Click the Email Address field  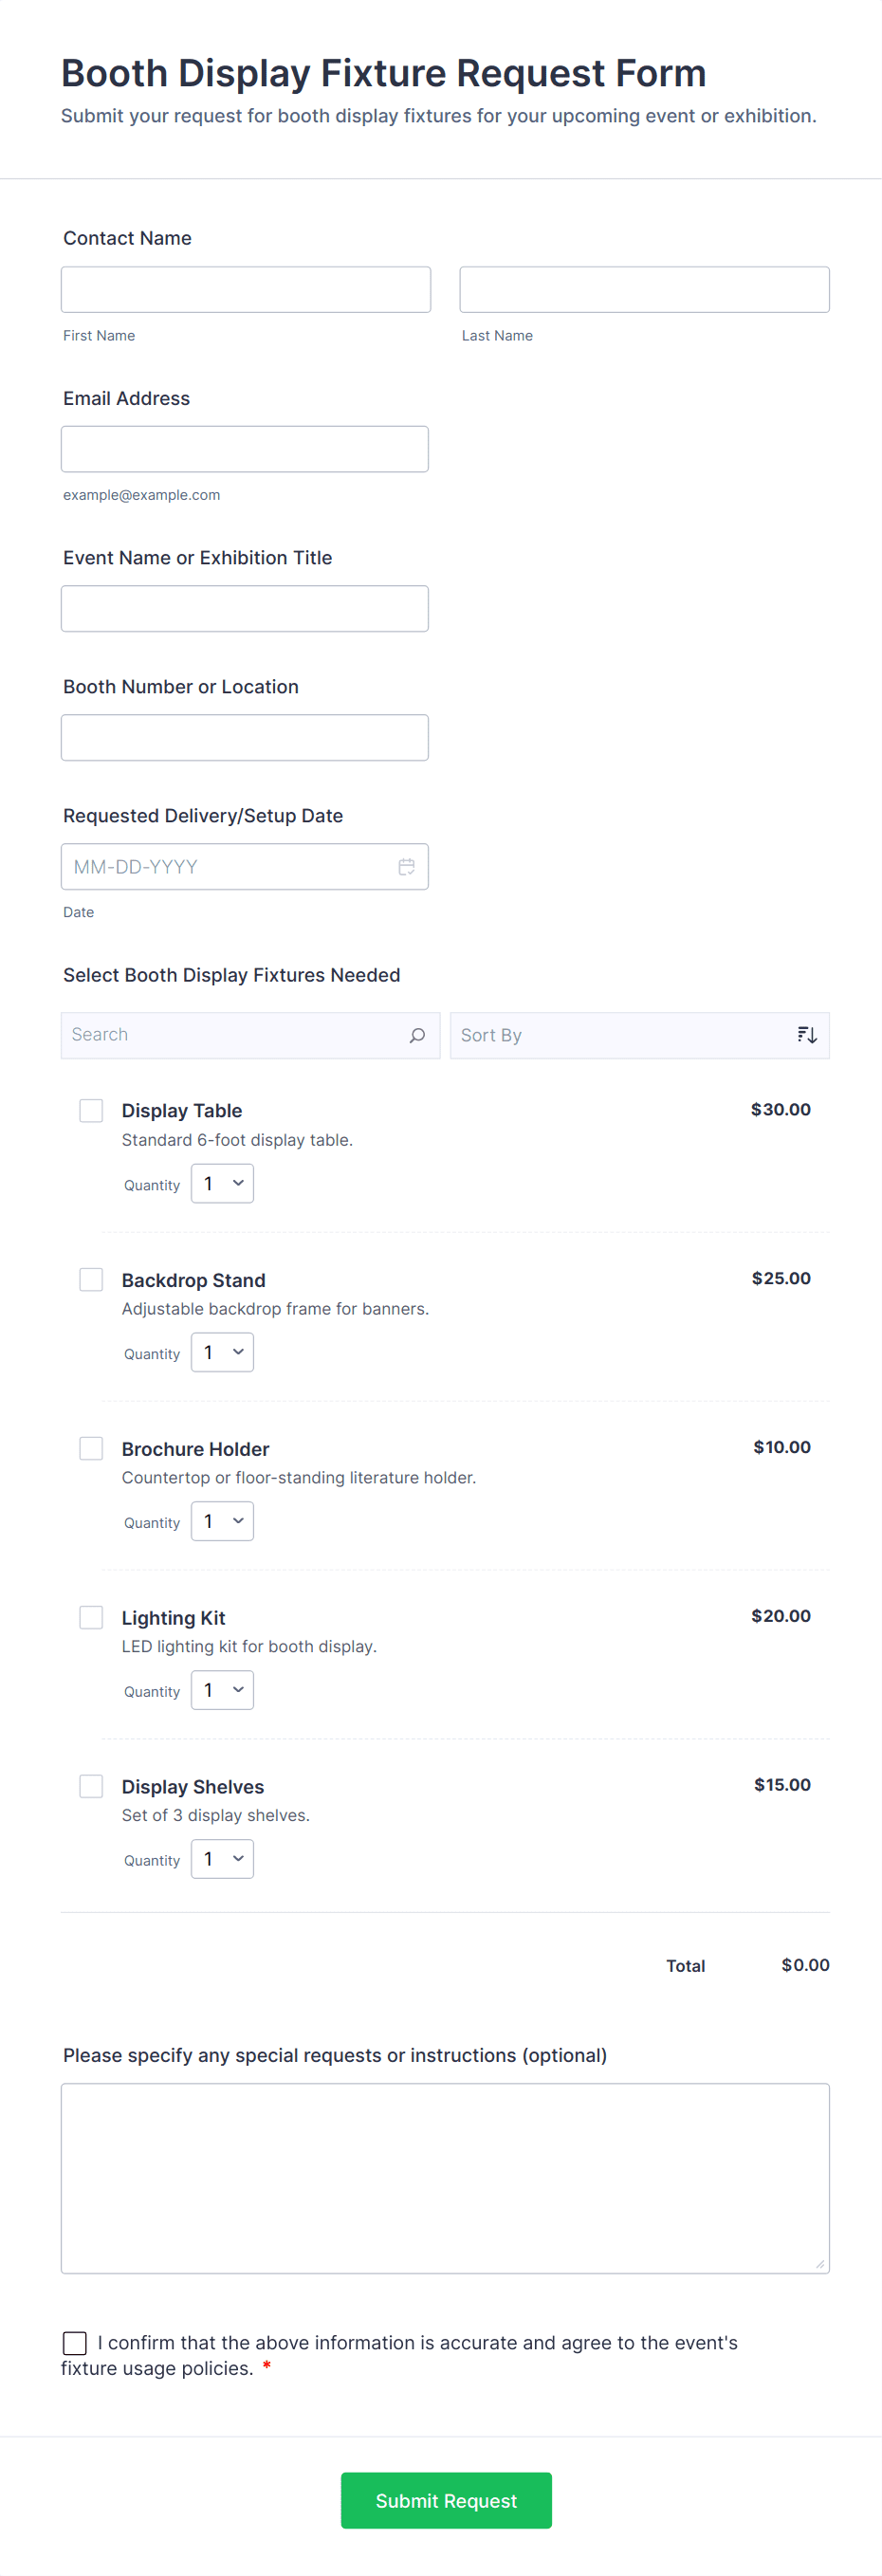(x=245, y=449)
